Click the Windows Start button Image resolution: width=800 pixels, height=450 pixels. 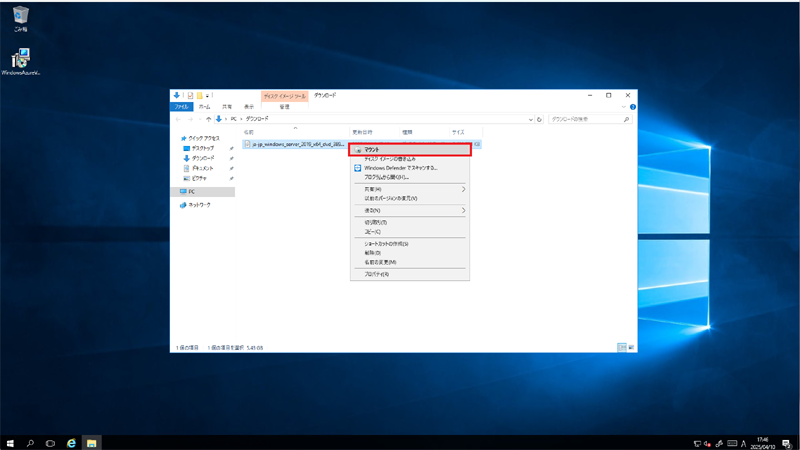click(x=9, y=442)
